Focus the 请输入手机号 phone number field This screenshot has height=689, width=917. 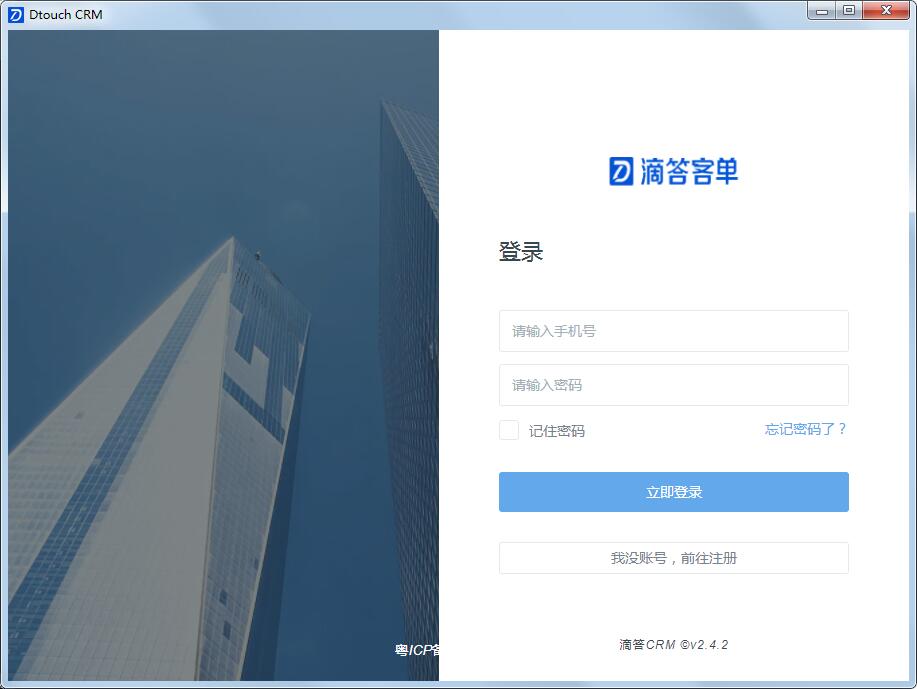point(673,331)
